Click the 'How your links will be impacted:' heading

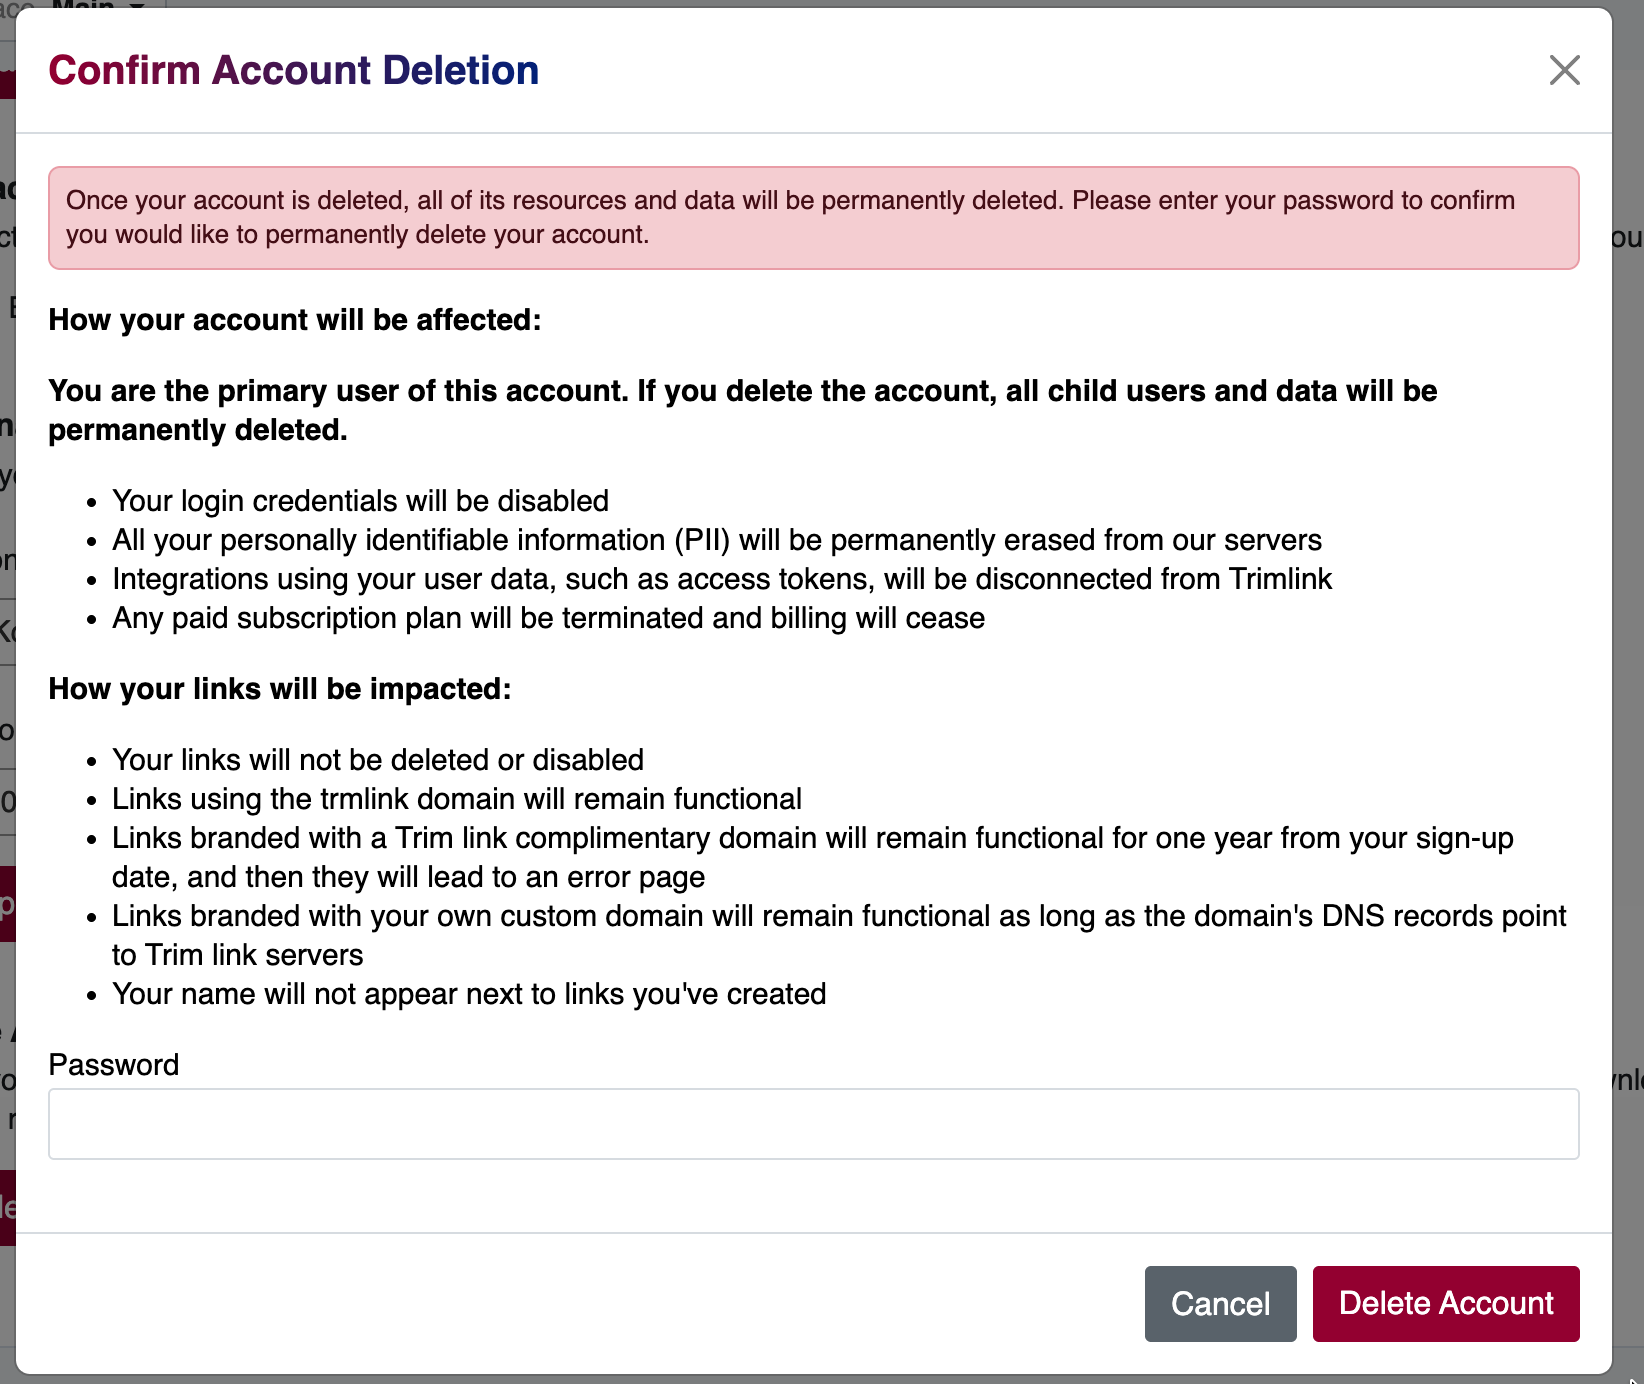(280, 689)
